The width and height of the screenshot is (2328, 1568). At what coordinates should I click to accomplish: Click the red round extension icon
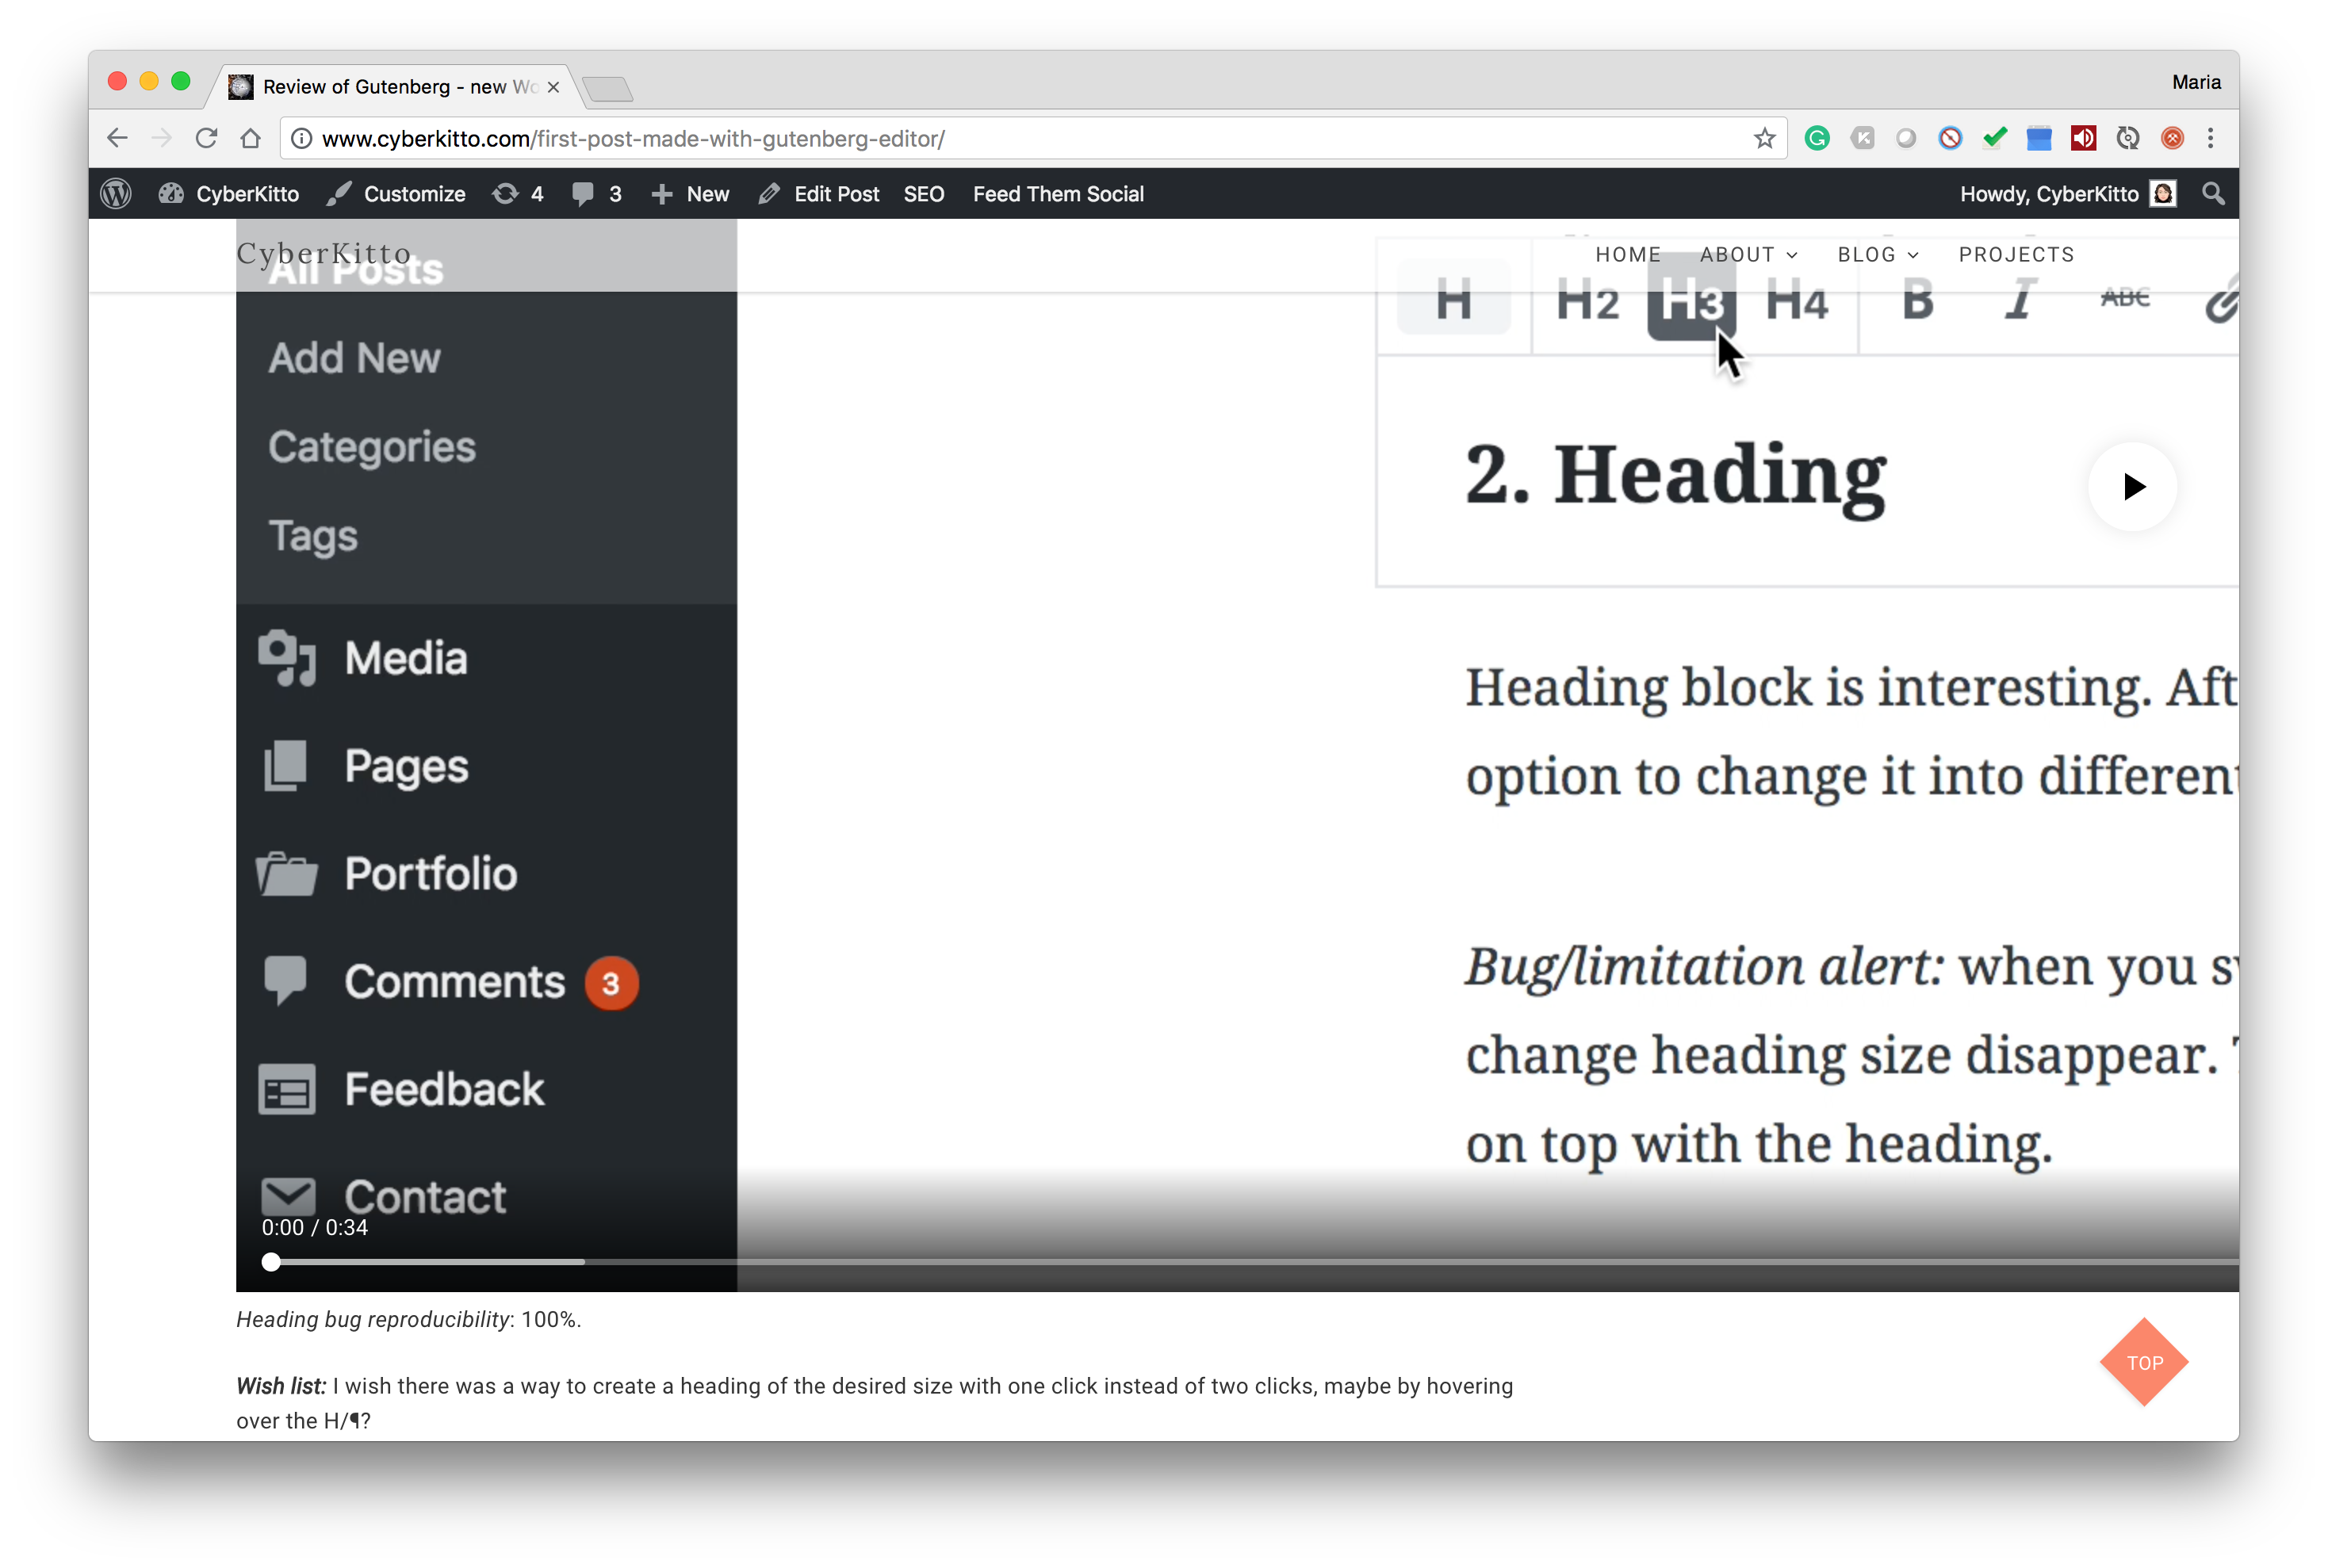click(x=2172, y=138)
